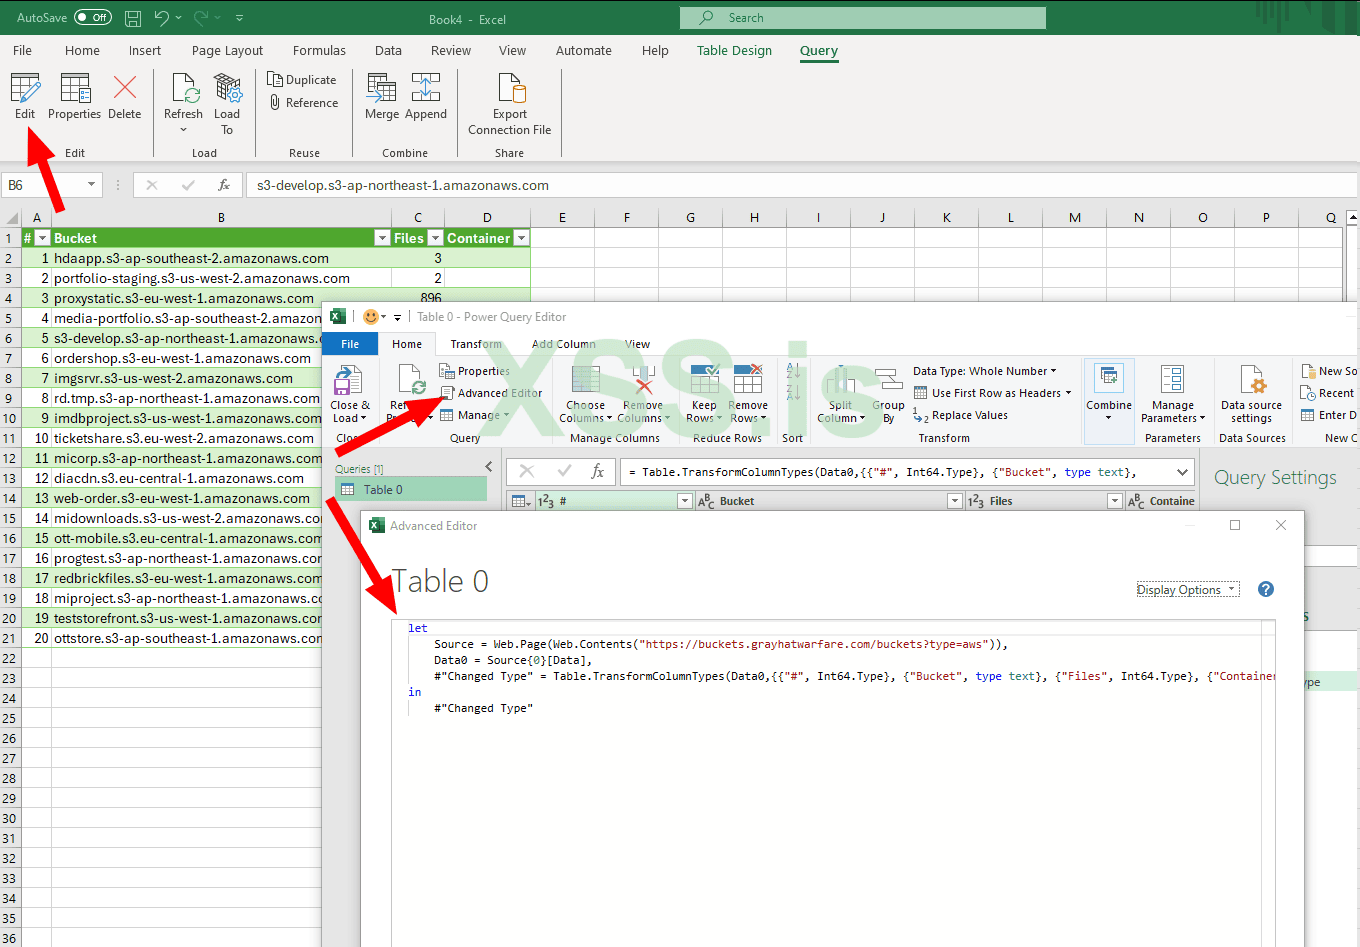Click the Merge queries icon
The image size is (1360, 947).
(x=381, y=95)
